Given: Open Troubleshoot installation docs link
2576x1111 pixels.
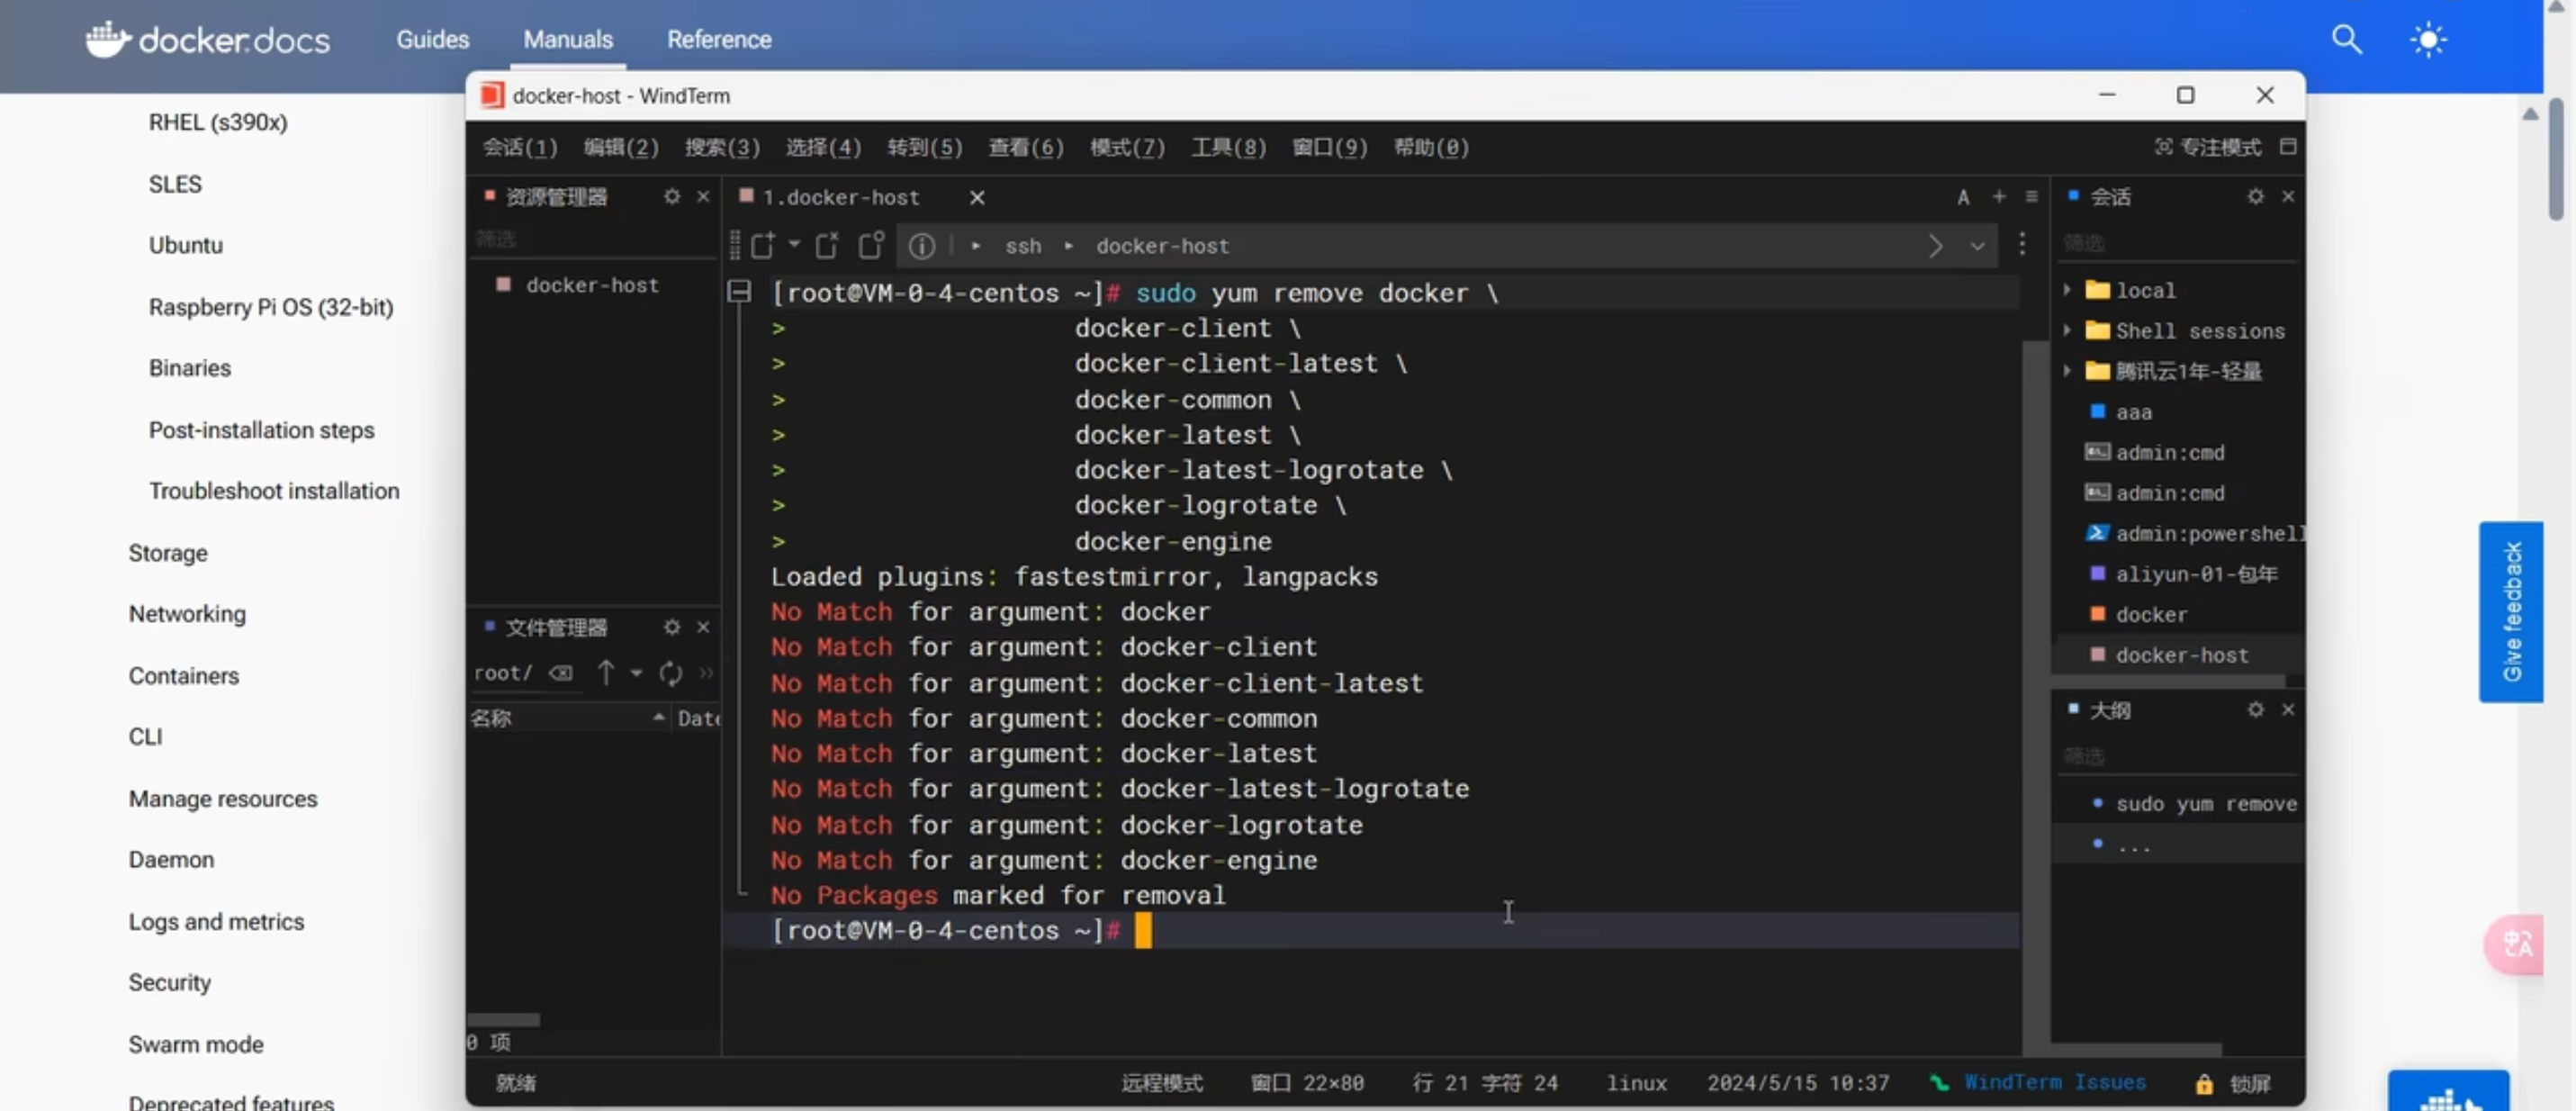Looking at the screenshot, I should coord(274,491).
